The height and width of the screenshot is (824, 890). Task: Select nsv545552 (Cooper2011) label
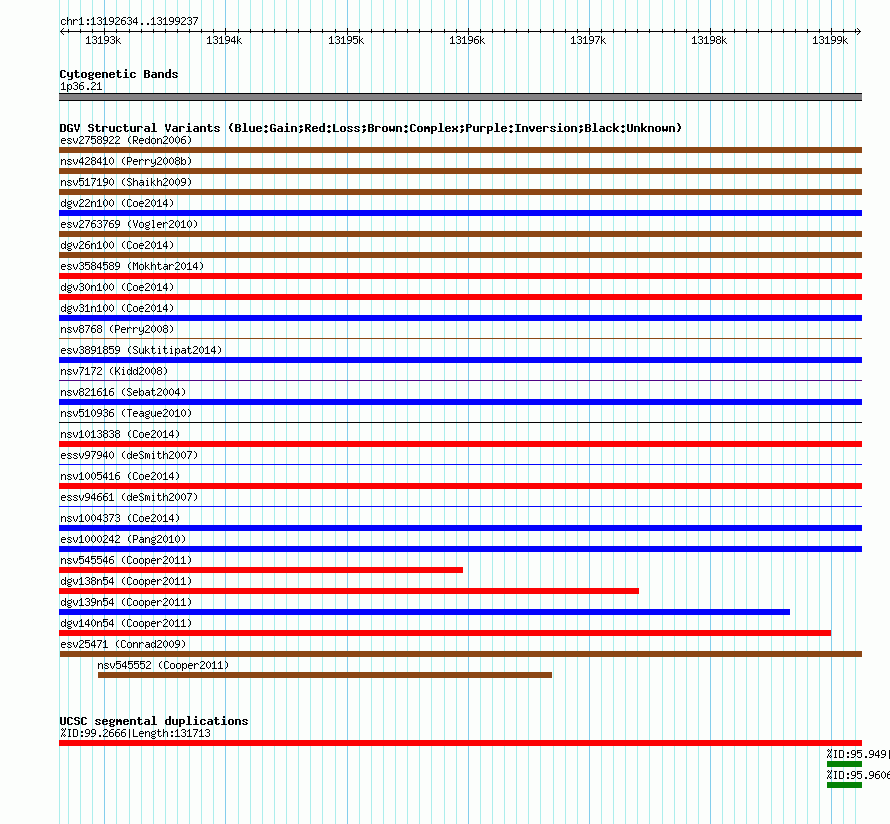click(x=163, y=665)
